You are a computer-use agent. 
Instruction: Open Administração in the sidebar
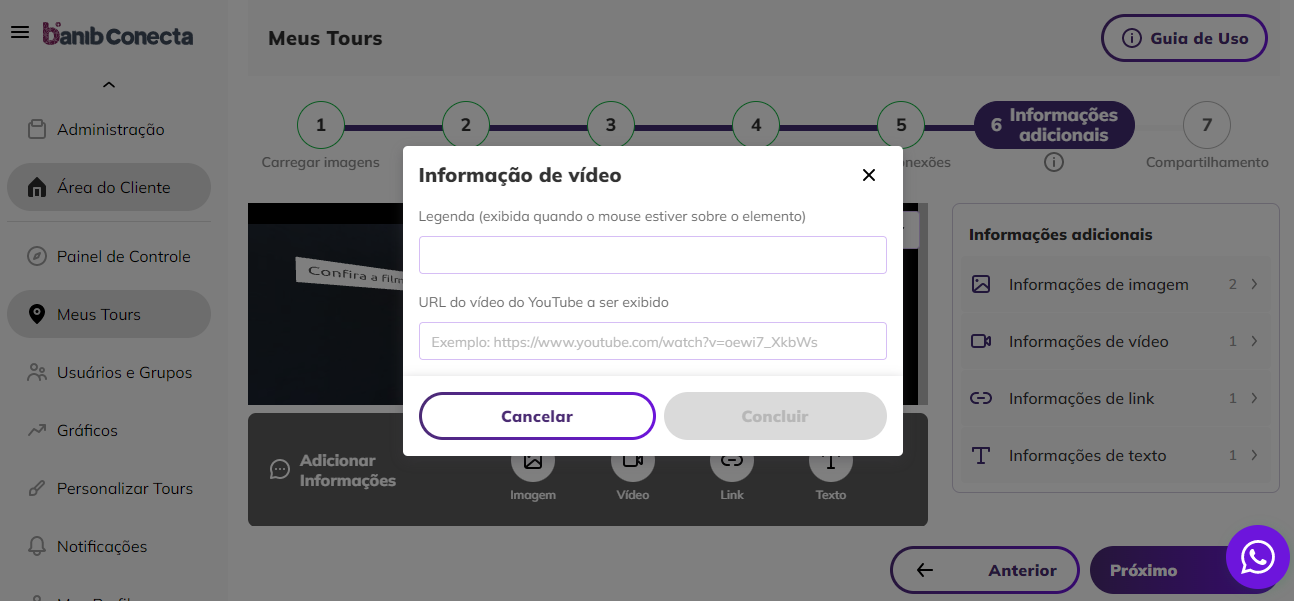click(109, 129)
